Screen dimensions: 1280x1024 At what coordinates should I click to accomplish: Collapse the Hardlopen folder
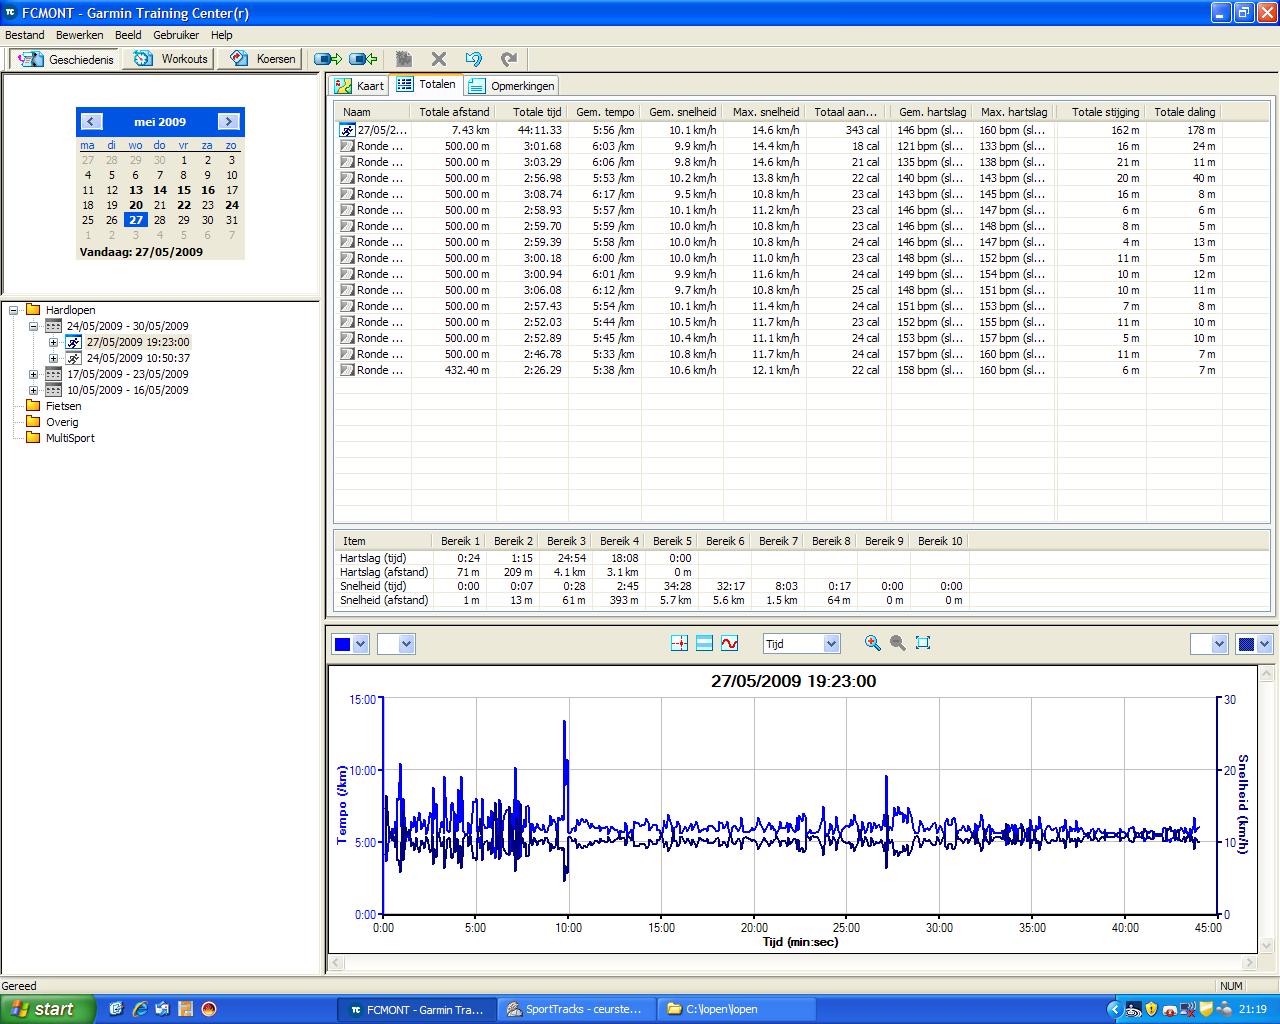14,310
